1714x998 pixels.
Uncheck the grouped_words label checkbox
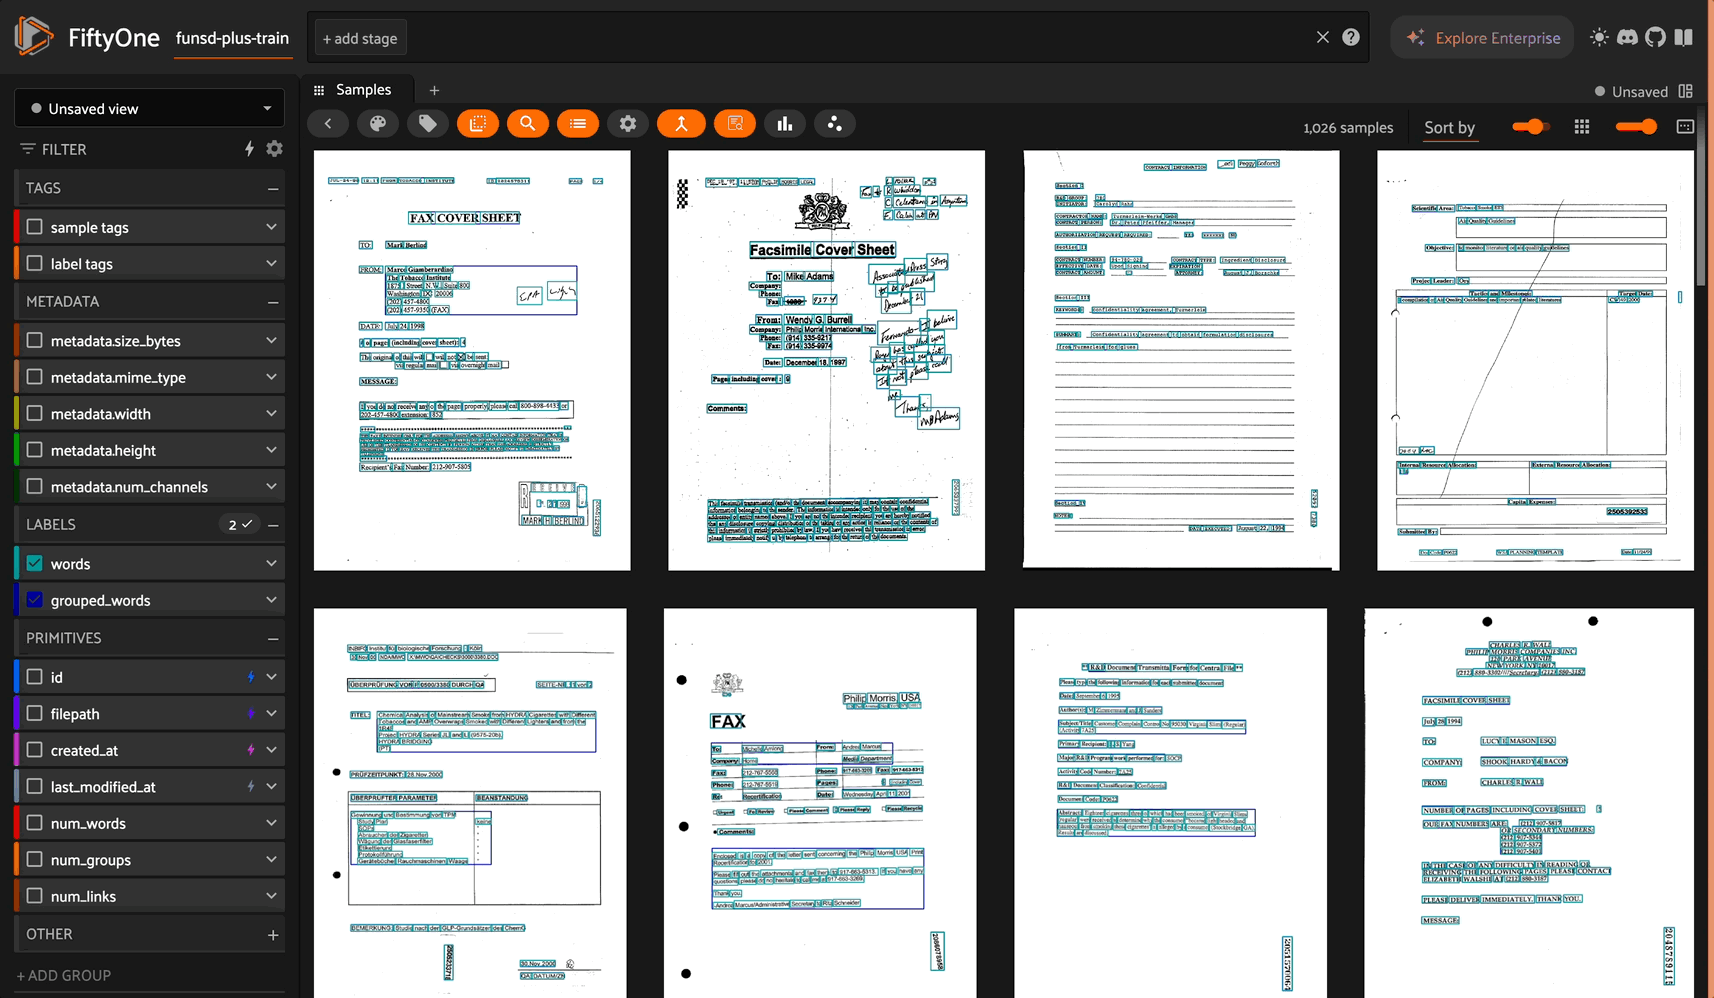coord(35,600)
